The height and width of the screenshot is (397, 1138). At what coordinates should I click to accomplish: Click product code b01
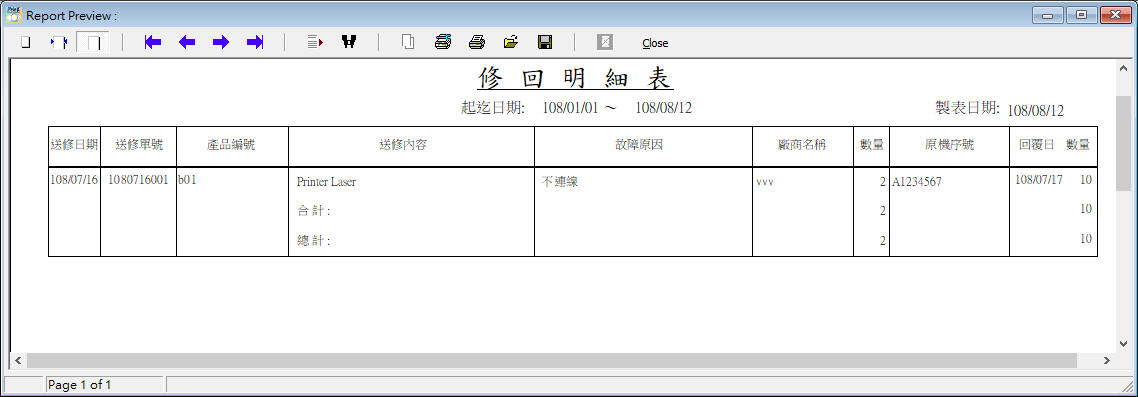(187, 180)
